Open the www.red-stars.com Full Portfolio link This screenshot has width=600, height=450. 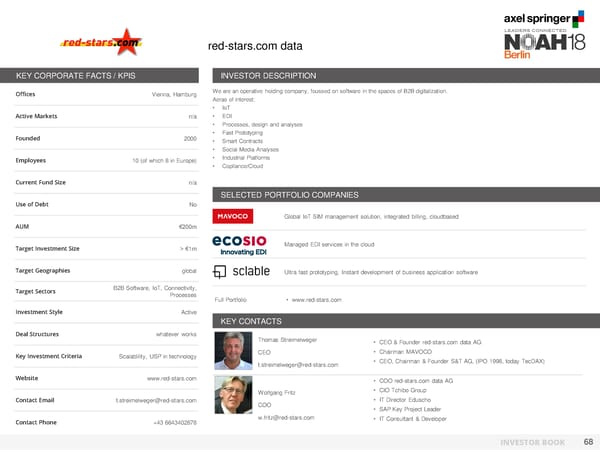[317, 300]
